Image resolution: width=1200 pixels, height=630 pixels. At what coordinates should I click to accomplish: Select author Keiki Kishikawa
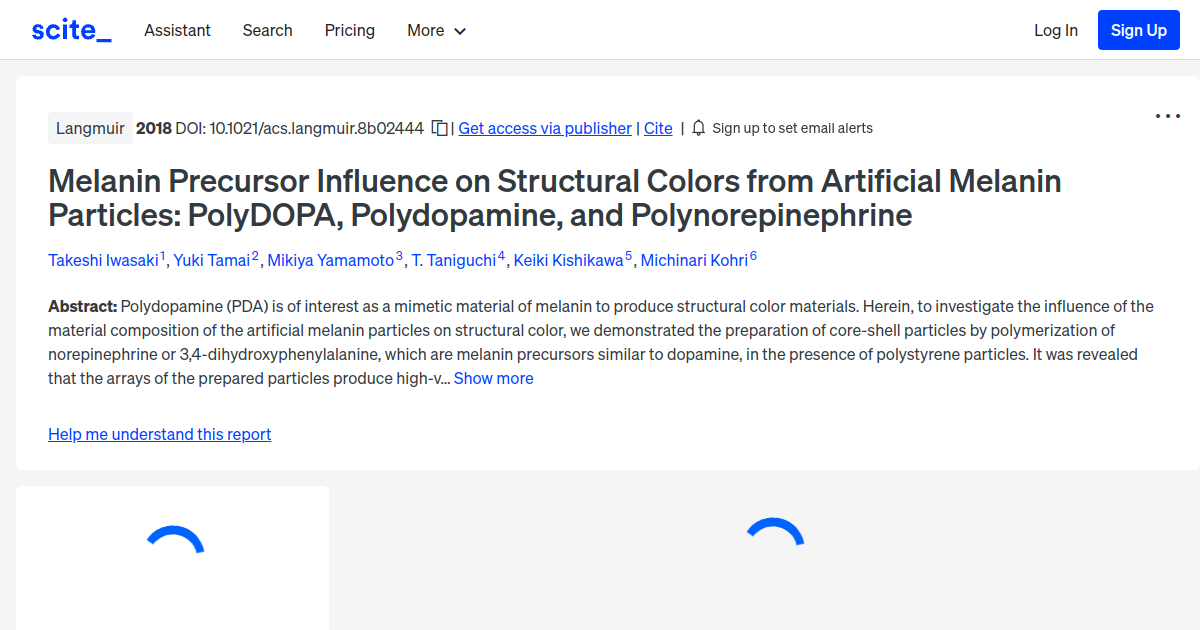pyautogui.click(x=568, y=260)
